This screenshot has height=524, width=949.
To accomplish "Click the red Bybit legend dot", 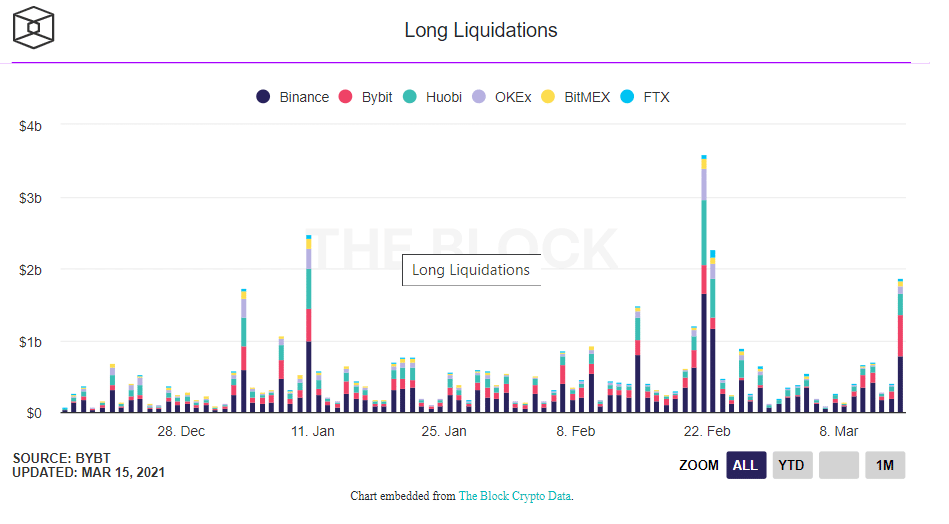I will tap(346, 97).
